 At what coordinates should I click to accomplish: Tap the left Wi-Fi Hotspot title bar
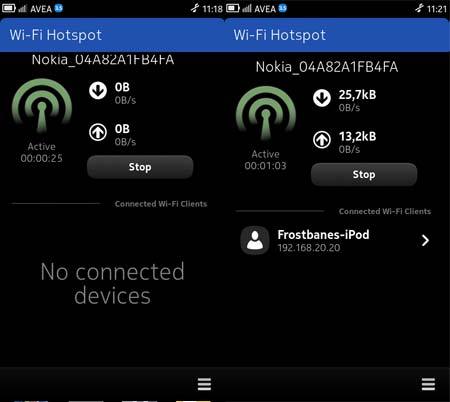(x=112, y=35)
